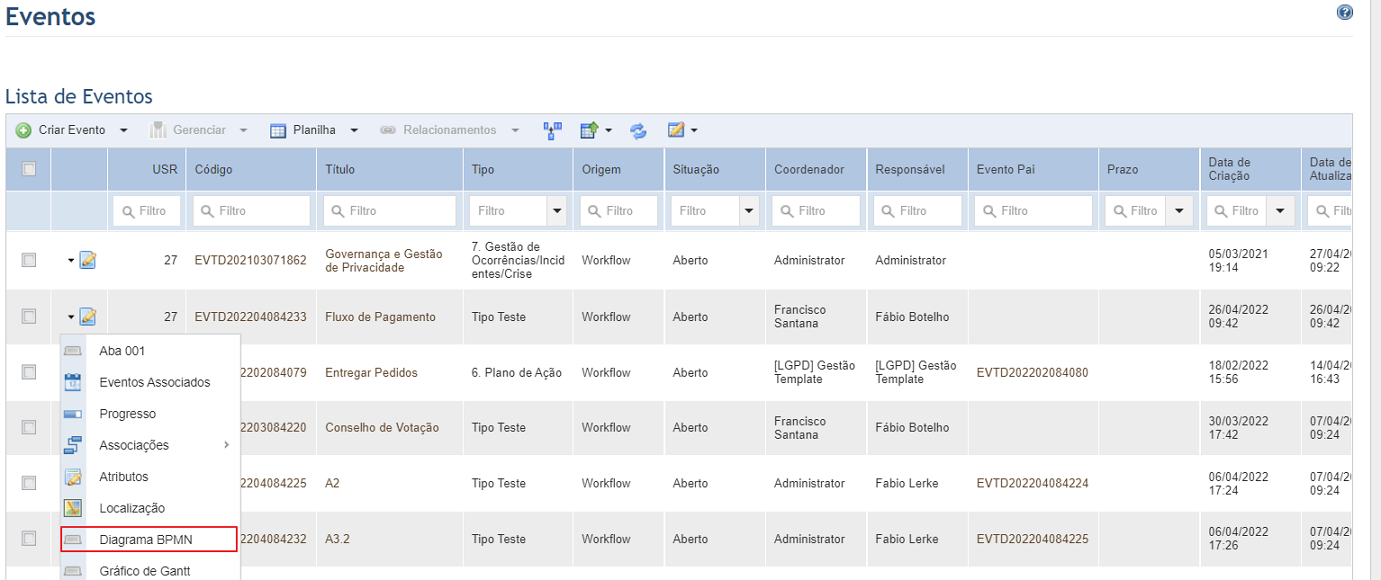This screenshot has height=580, width=1381.
Task: Open parent event EVTD202202084080
Action: click(1033, 372)
